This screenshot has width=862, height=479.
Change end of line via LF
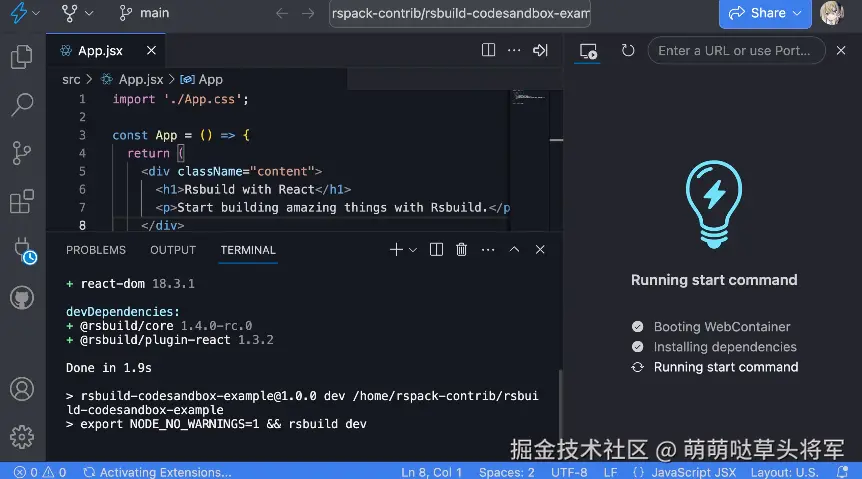(610, 472)
